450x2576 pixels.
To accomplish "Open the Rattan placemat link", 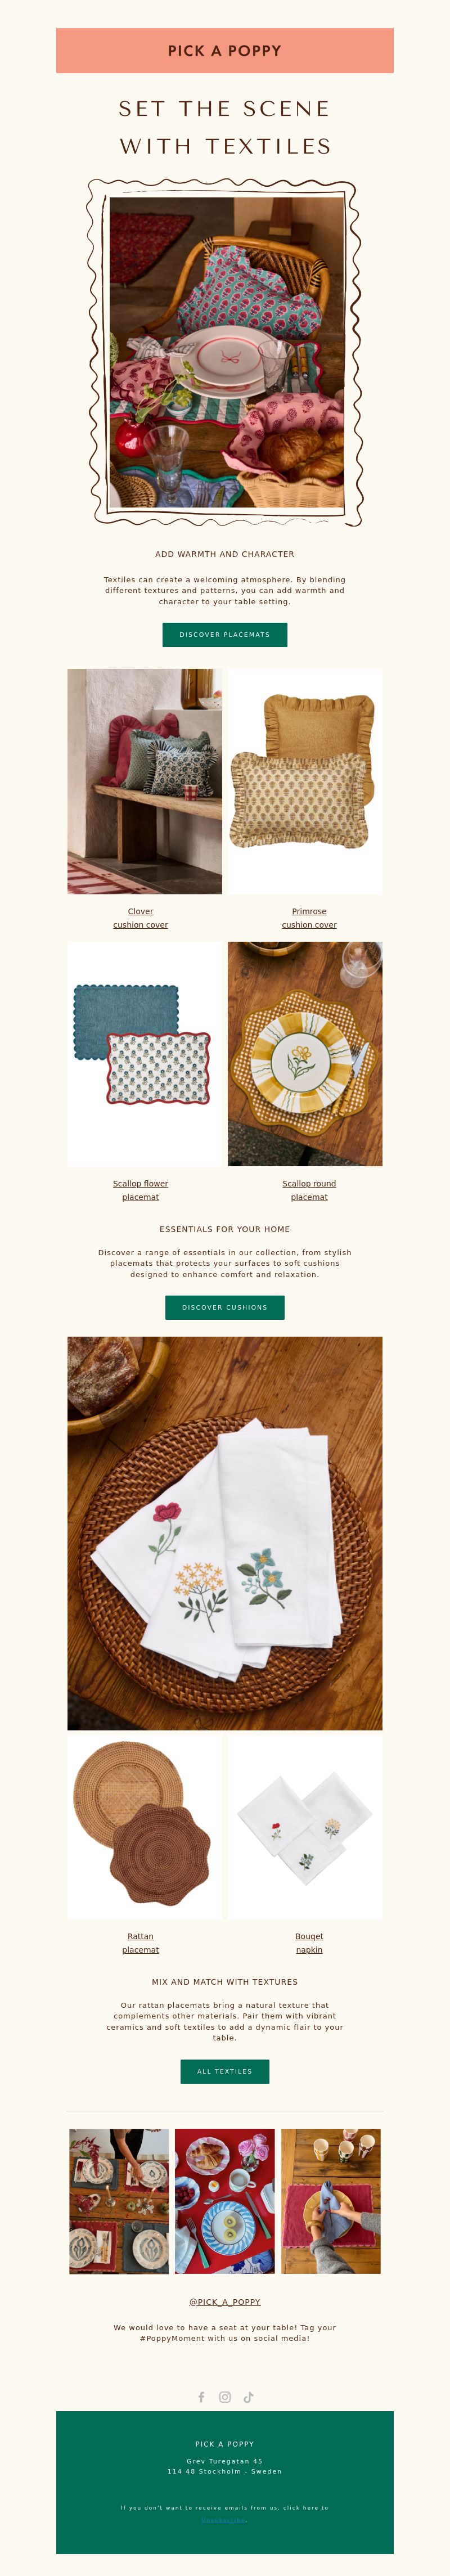I will 141,1943.
